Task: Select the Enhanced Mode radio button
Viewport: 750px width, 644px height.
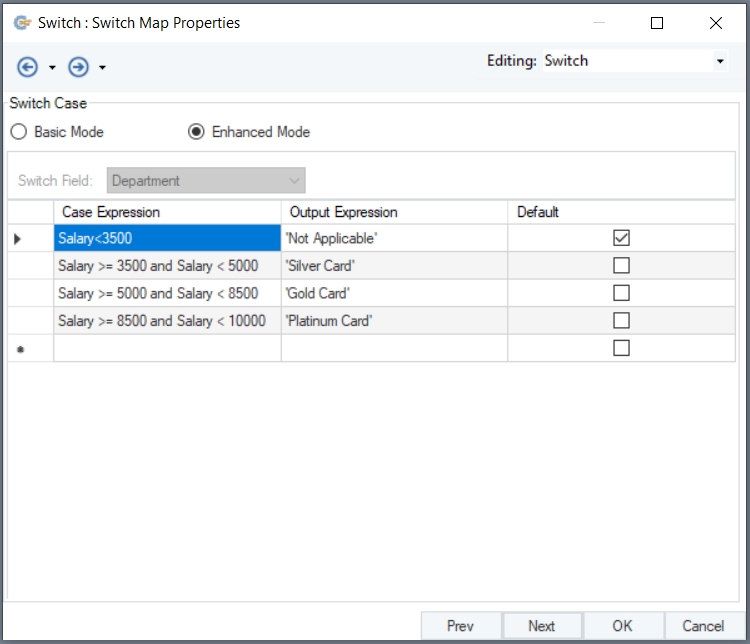Action: point(197,132)
